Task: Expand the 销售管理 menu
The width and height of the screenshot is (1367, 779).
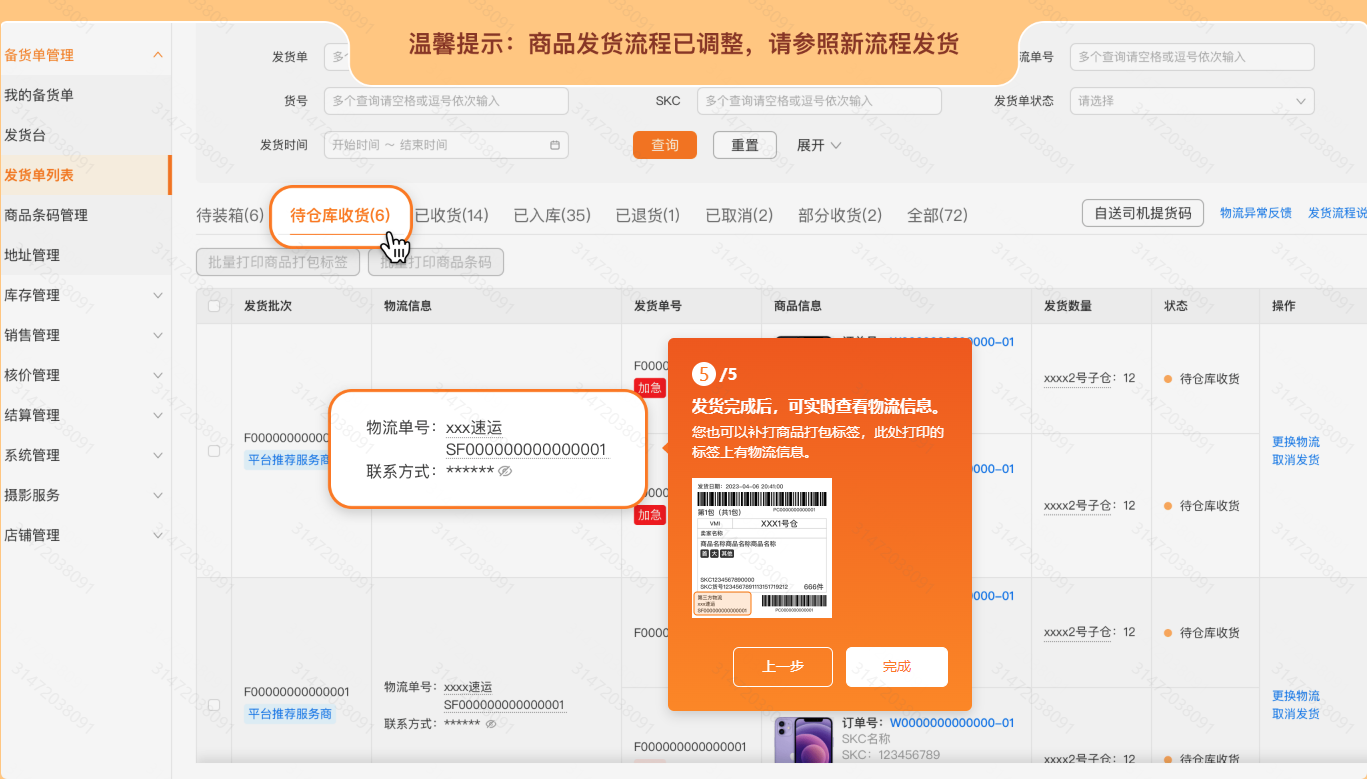Action: 85,335
